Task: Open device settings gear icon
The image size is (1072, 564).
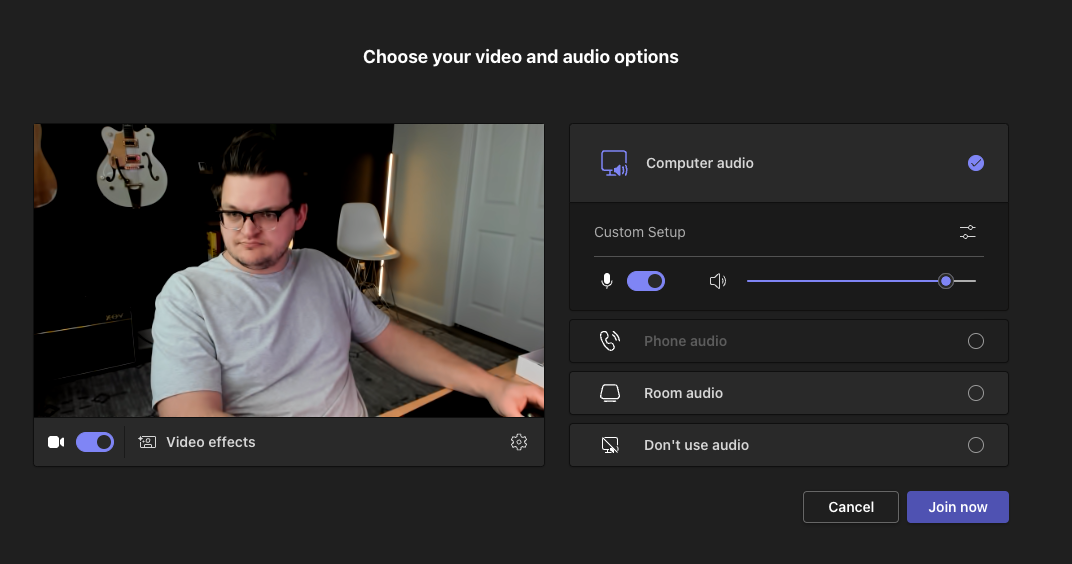Action: (x=519, y=442)
